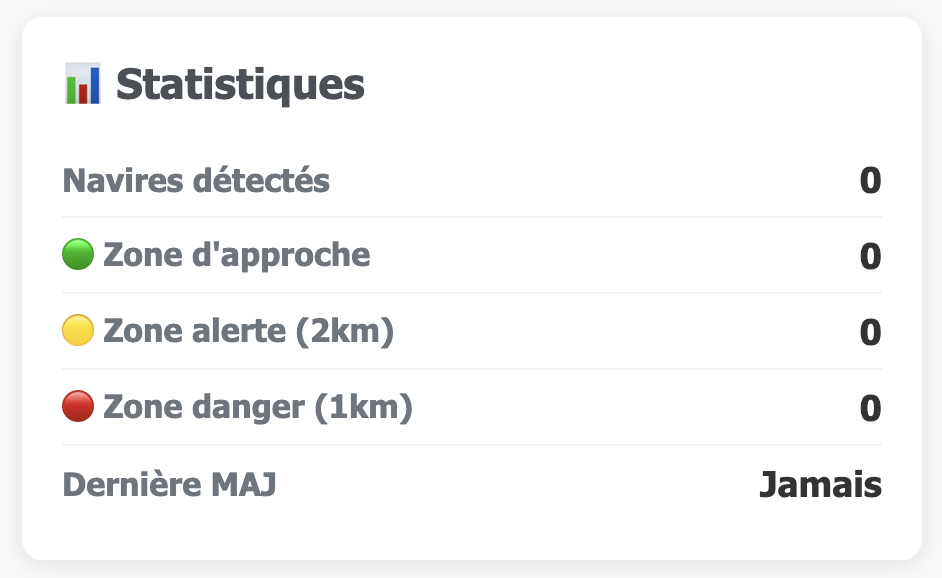Click the Zone alerte count value

870,332
